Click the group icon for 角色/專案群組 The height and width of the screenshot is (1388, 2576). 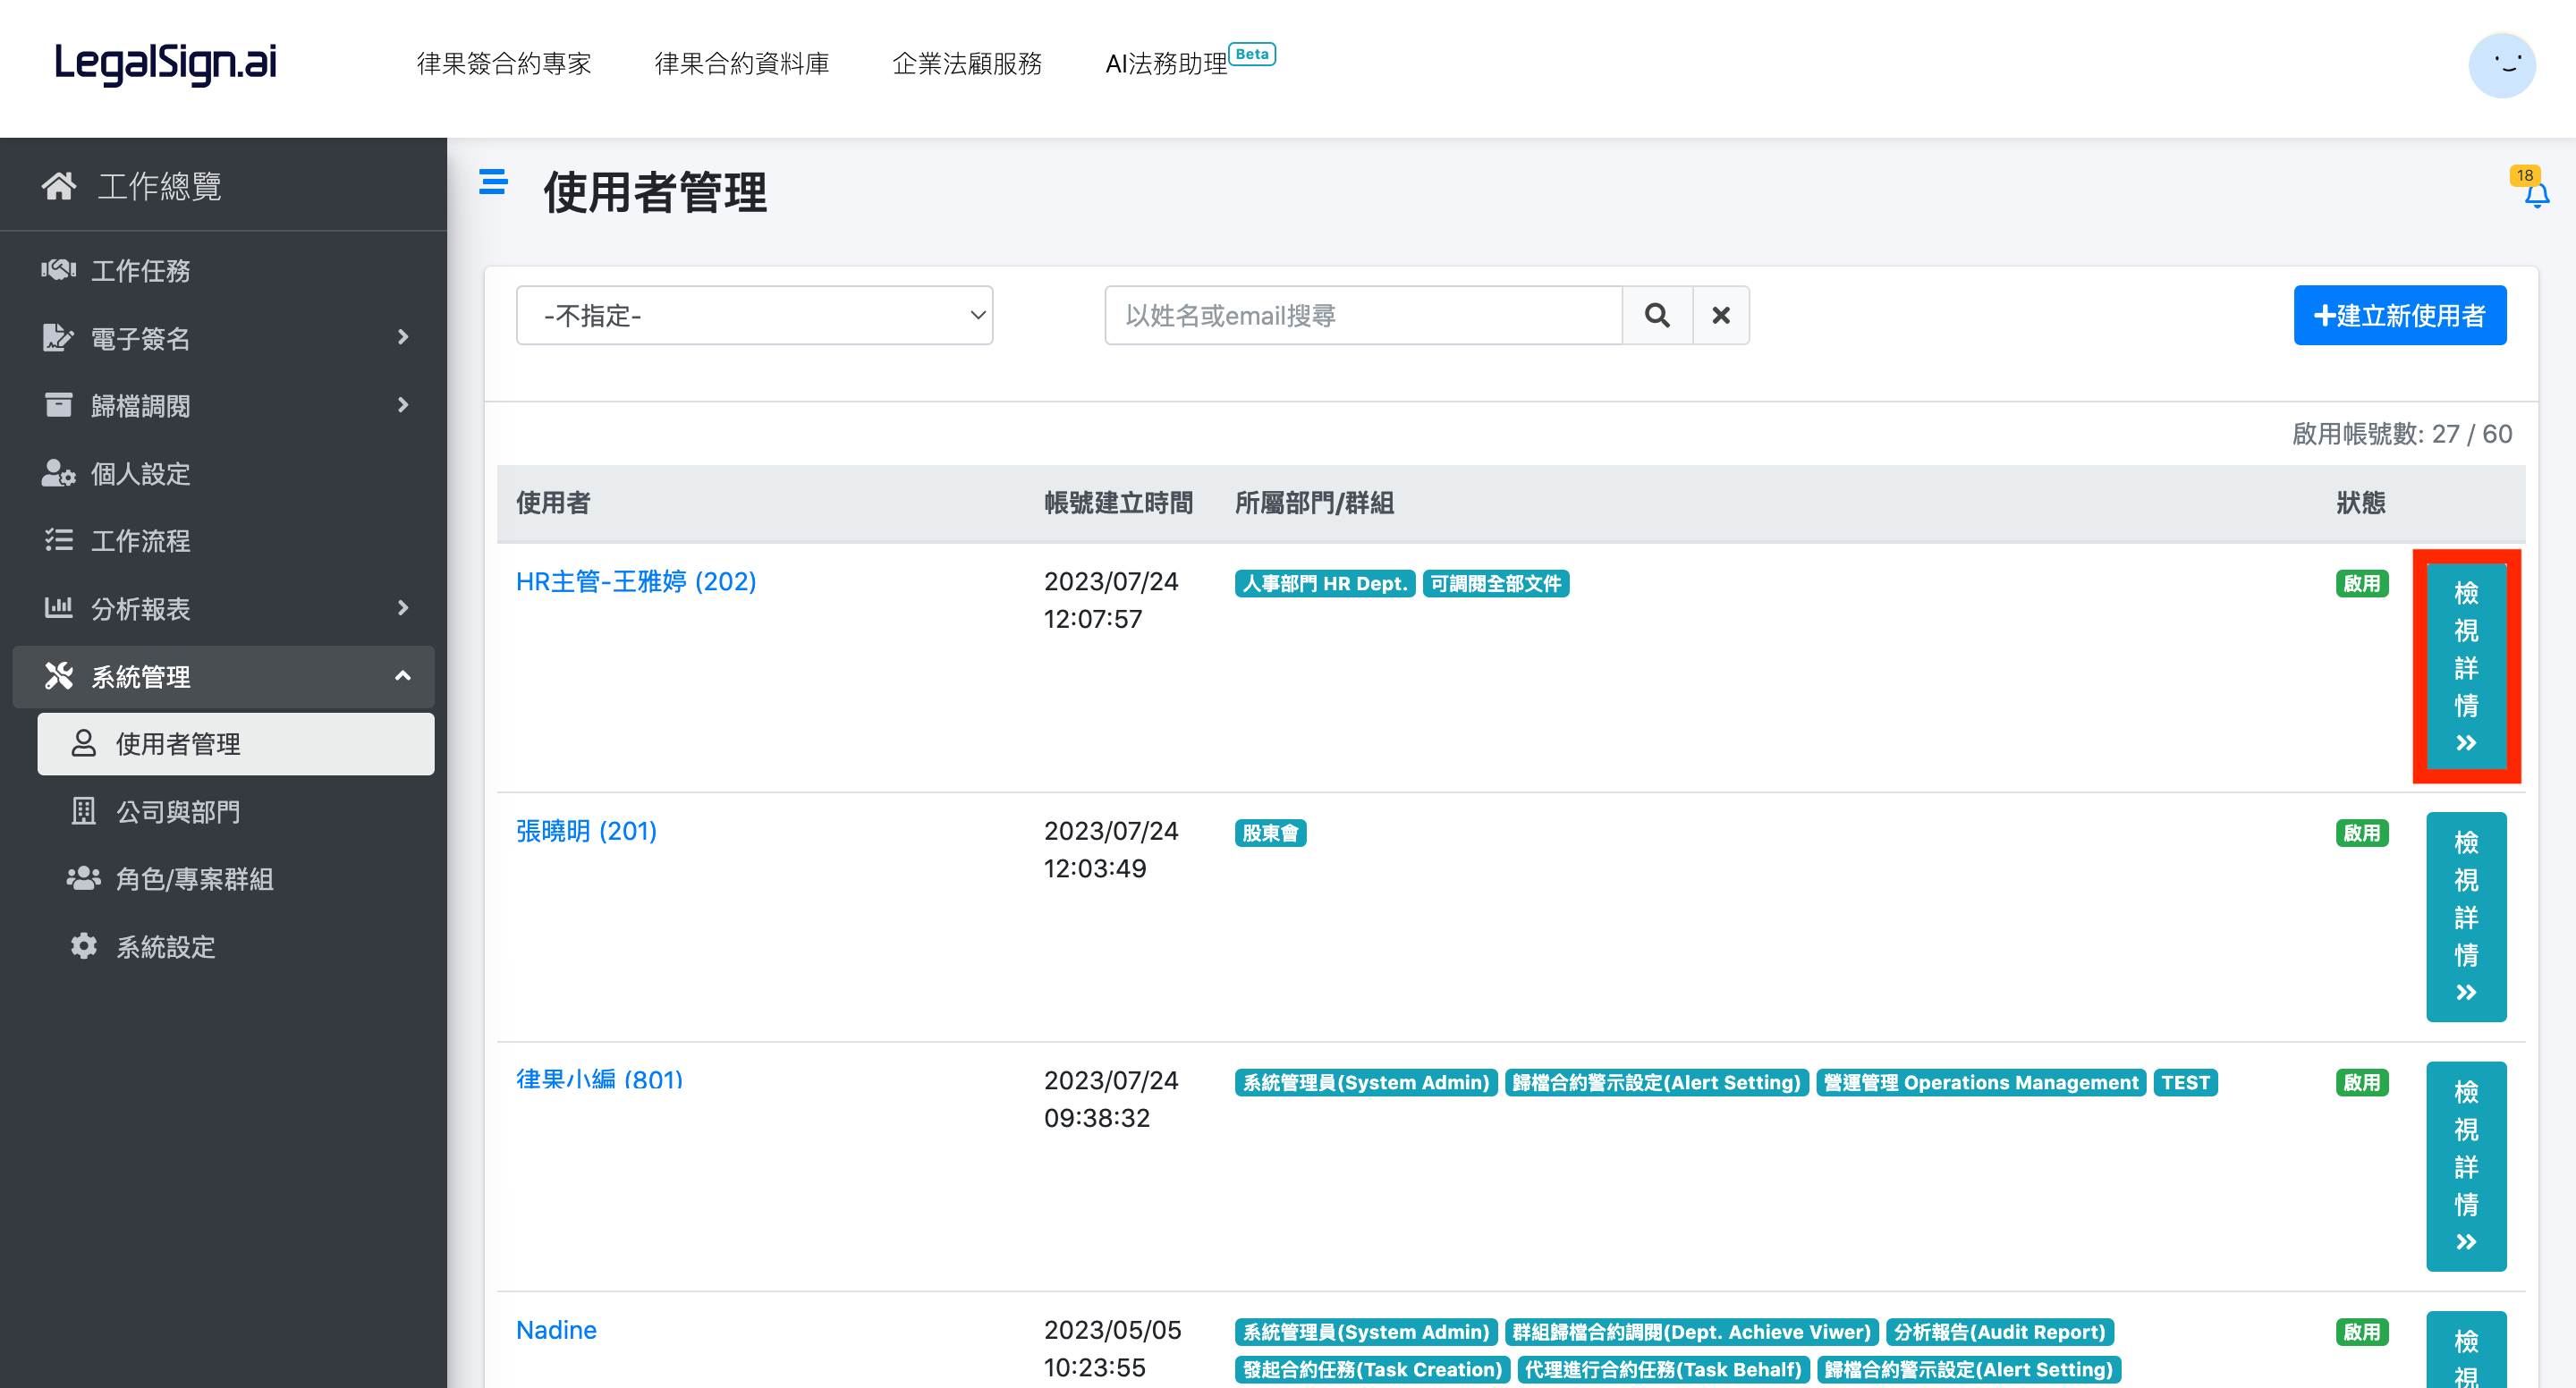[x=84, y=878]
